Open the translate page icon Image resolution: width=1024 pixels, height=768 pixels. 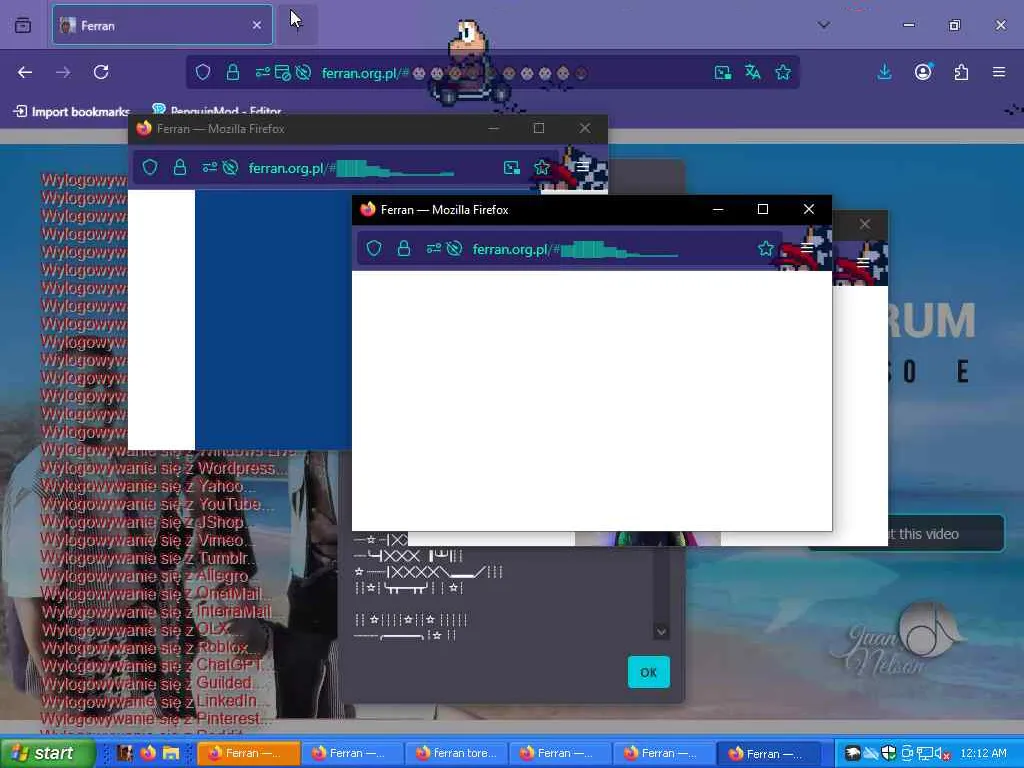[752, 72]
